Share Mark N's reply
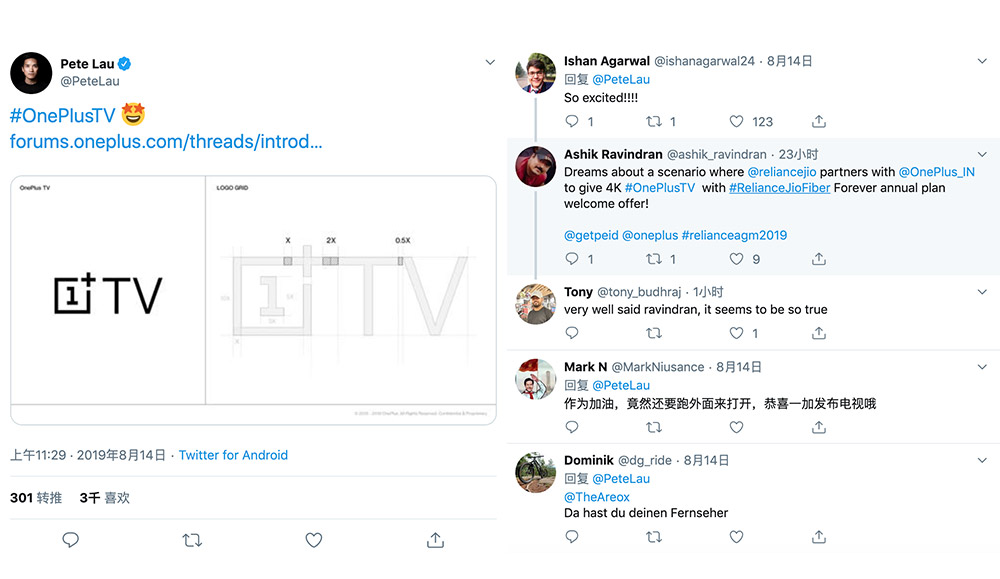1000x579 pixels. (x=819, y=427)
